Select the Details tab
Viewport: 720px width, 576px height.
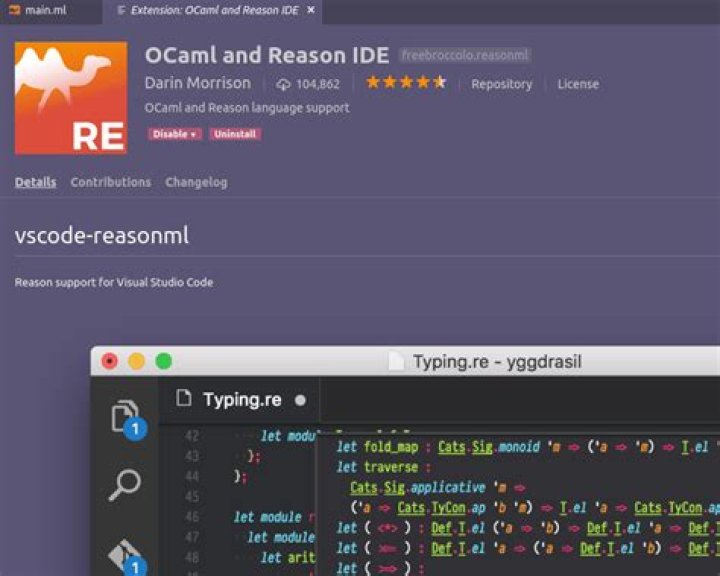pyautogui.click(x=35, y=182)
